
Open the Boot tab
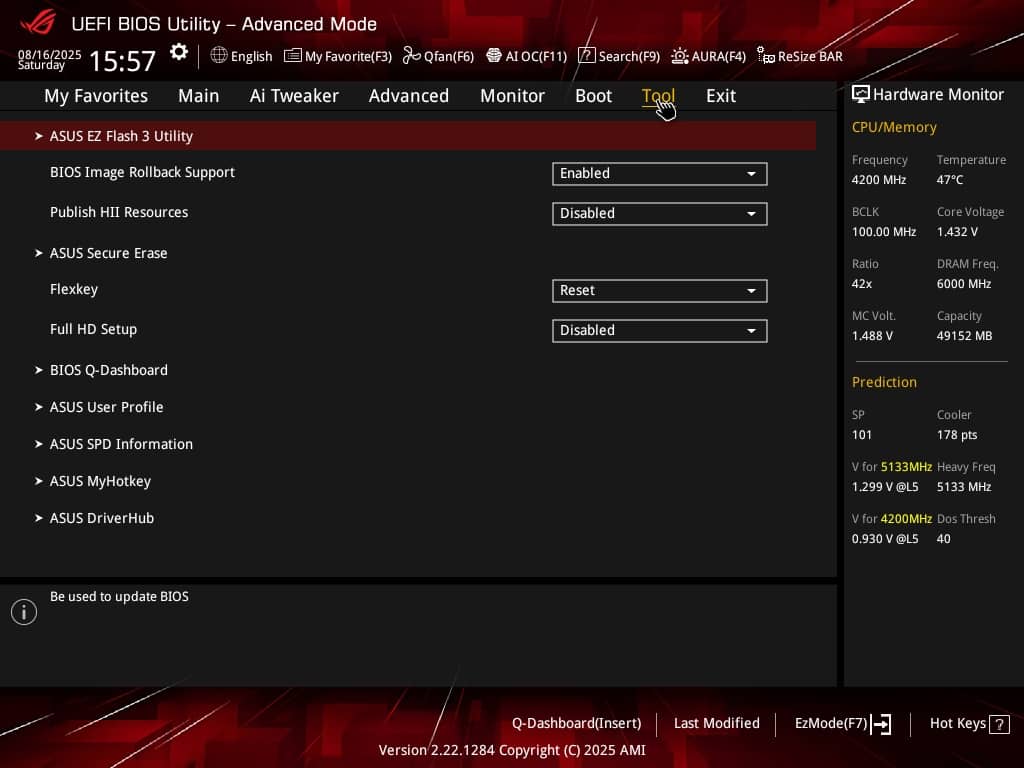click(x=594, y=96)
